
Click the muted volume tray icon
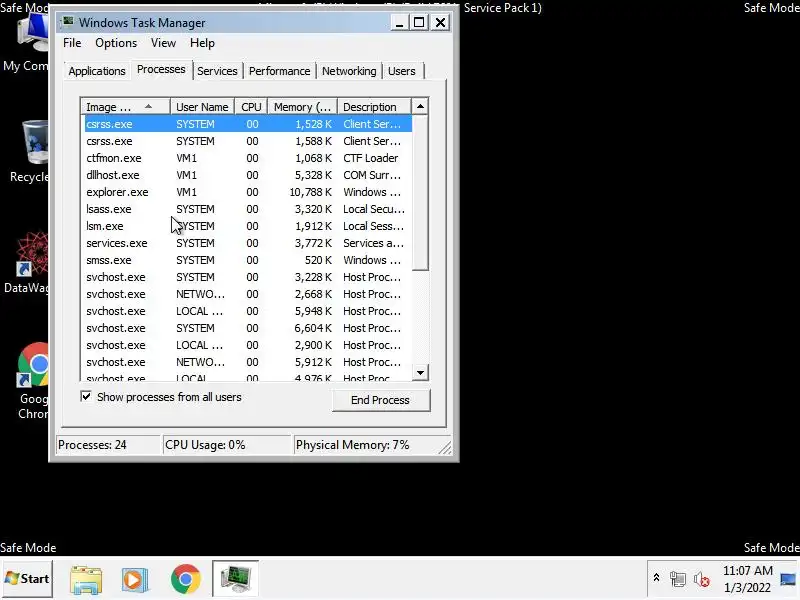pyautogui.click(x=702, y=579)
